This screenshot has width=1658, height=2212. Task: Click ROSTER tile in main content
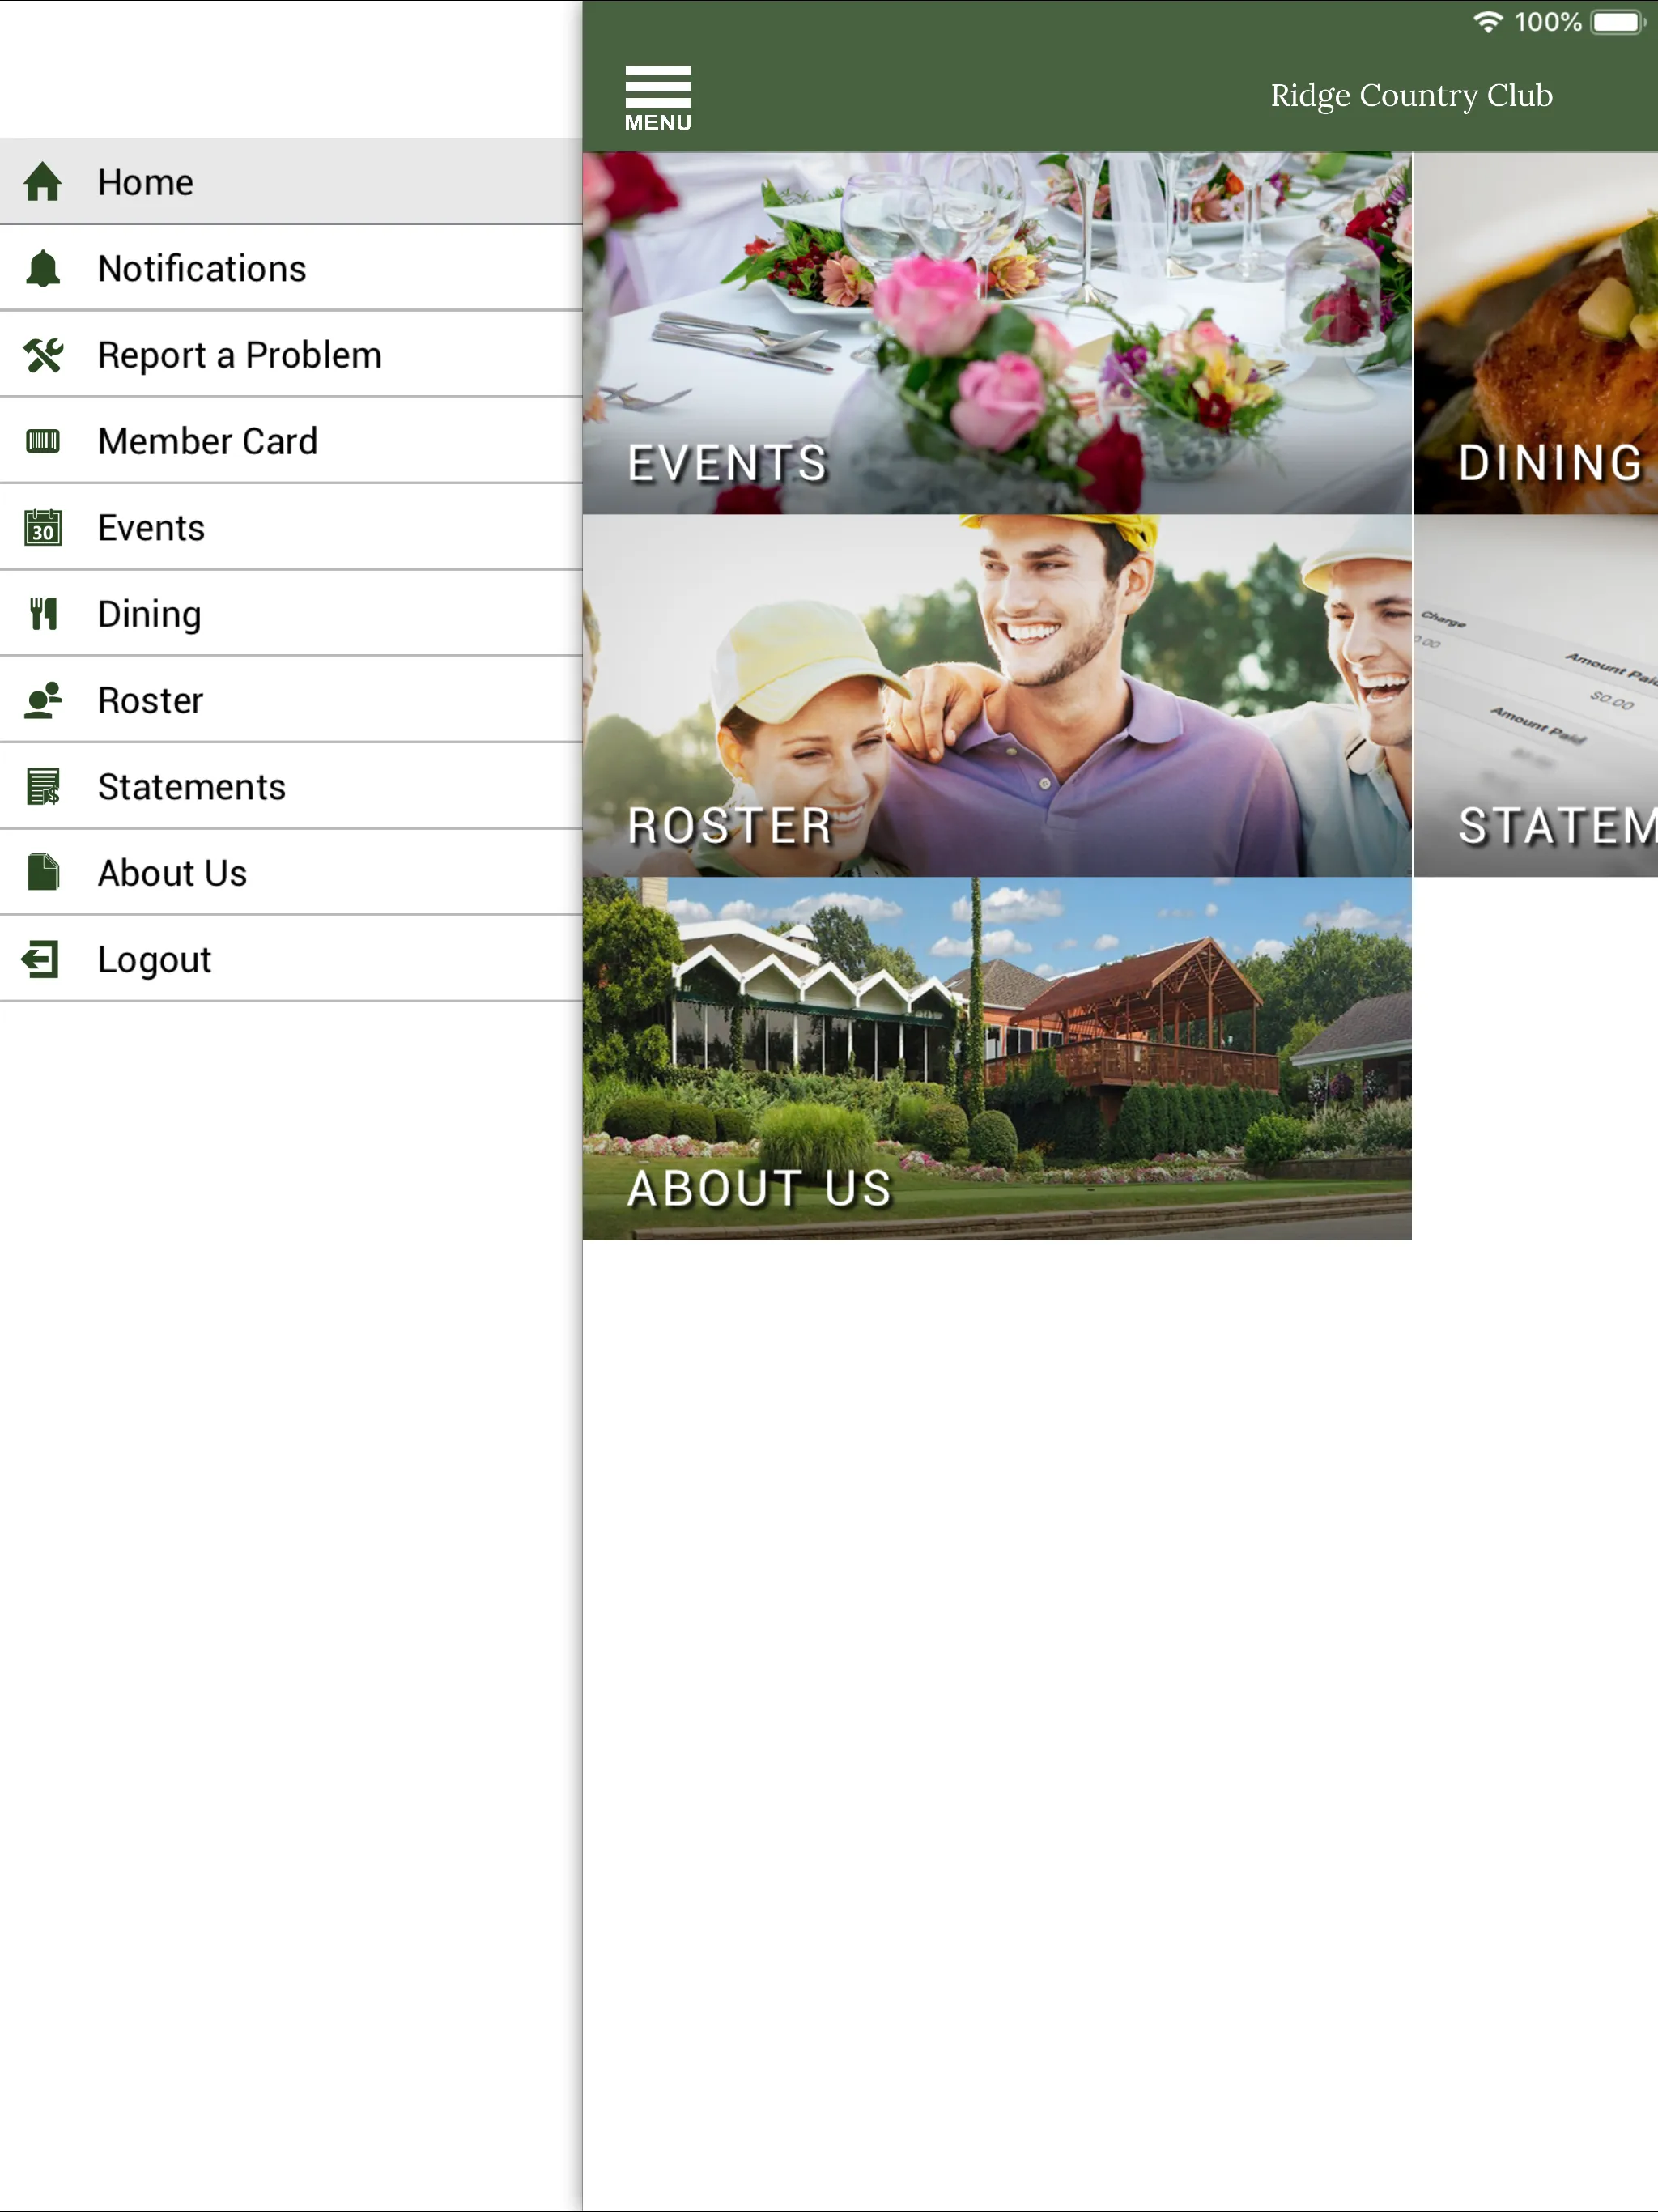[1001, 696]
